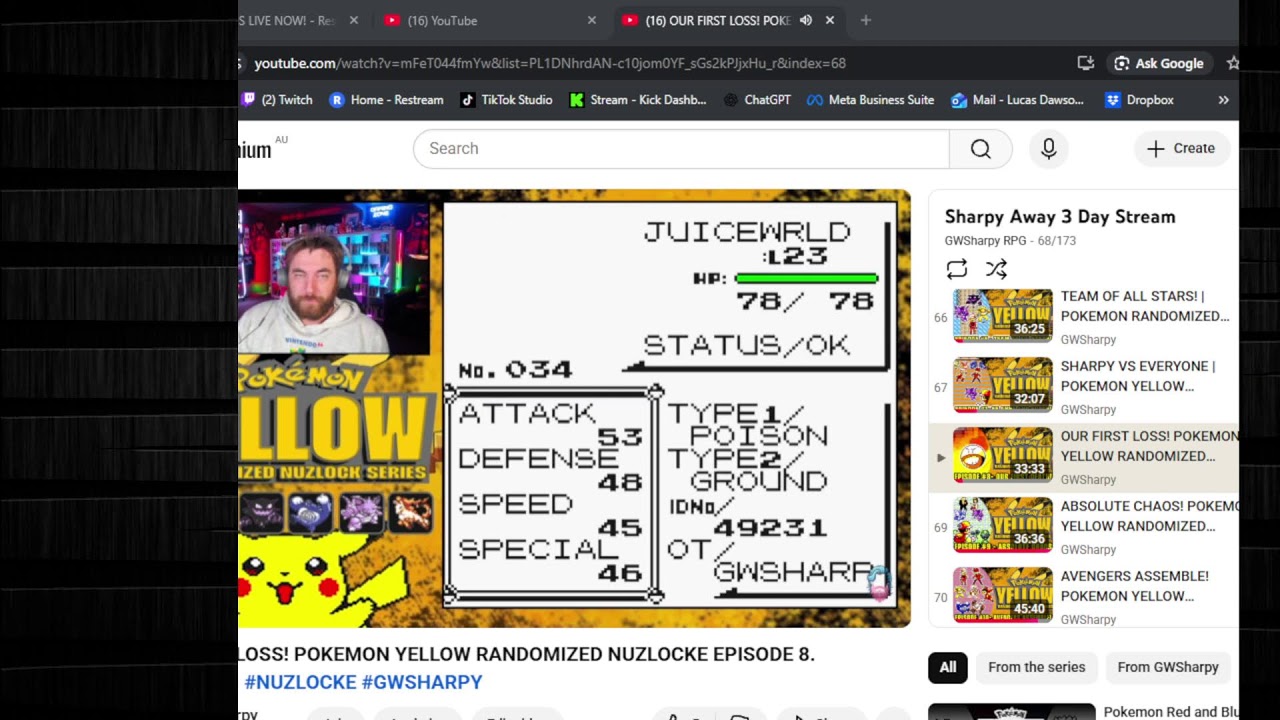Play TEAM OF ALL STARS video thumbnail
This screenshot has width=1280, height=720.
[1003, 316]
